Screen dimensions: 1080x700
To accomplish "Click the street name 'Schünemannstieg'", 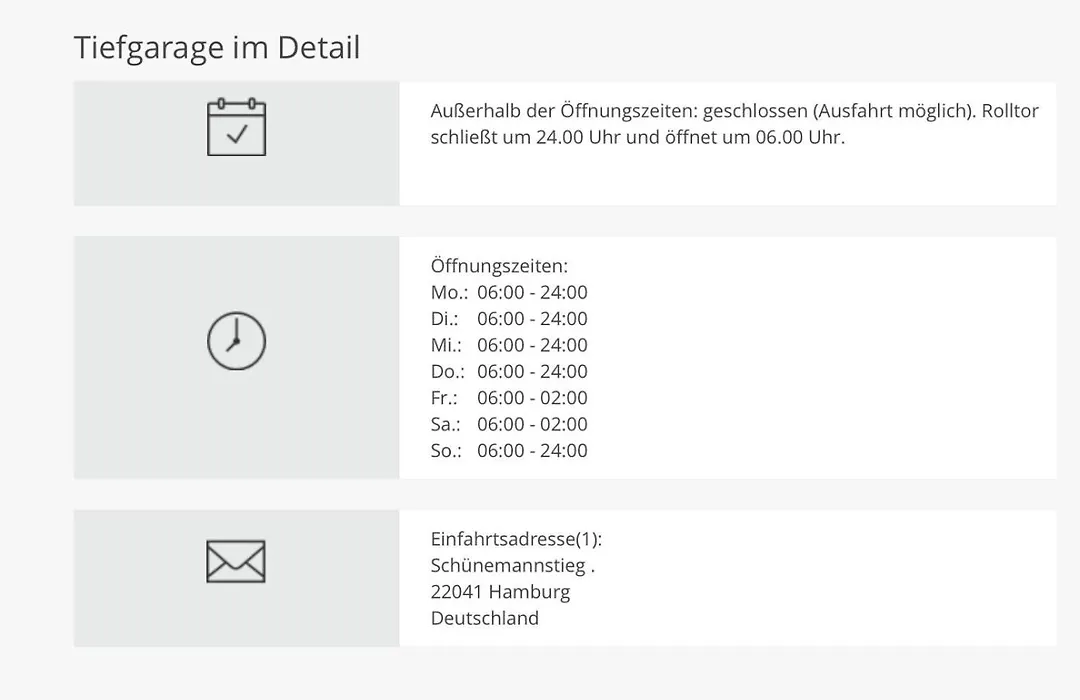I will [x=508, y=565].
